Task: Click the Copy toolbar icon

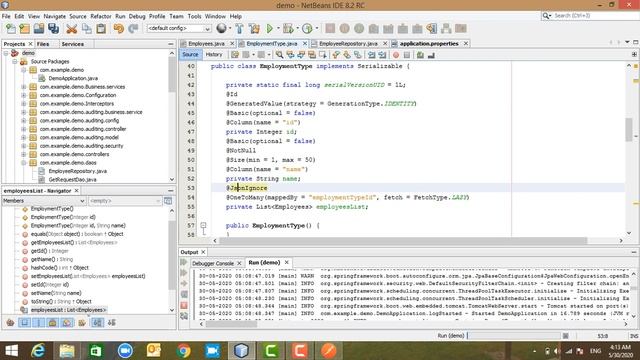Action: point(87,28)
